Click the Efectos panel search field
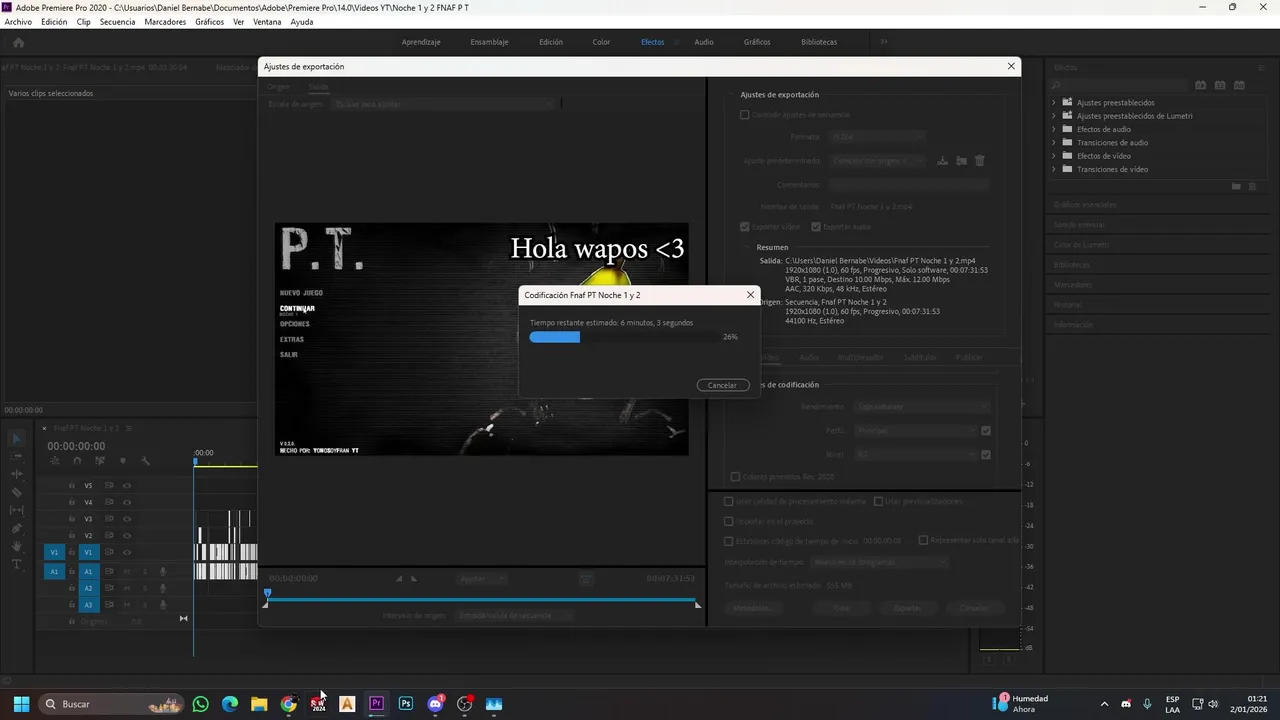 [1119, 85]
